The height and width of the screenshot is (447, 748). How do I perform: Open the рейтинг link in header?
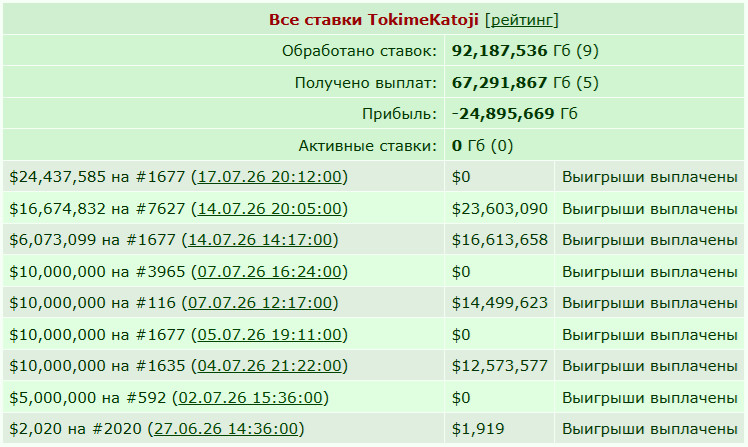click(x=521, y=20)
